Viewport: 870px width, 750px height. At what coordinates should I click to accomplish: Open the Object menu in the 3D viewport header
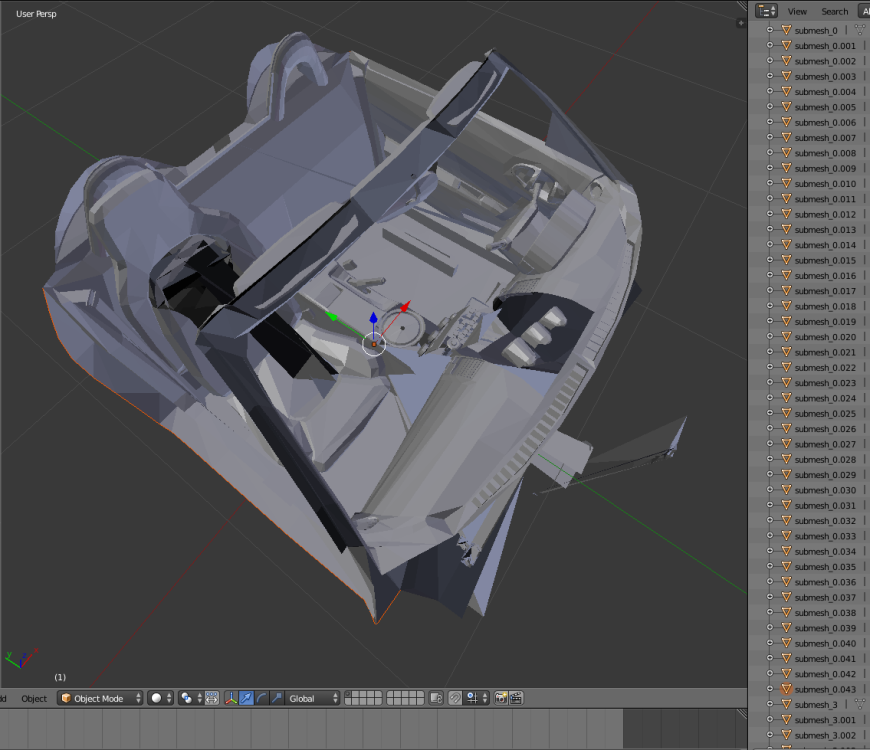pos(33,698)
